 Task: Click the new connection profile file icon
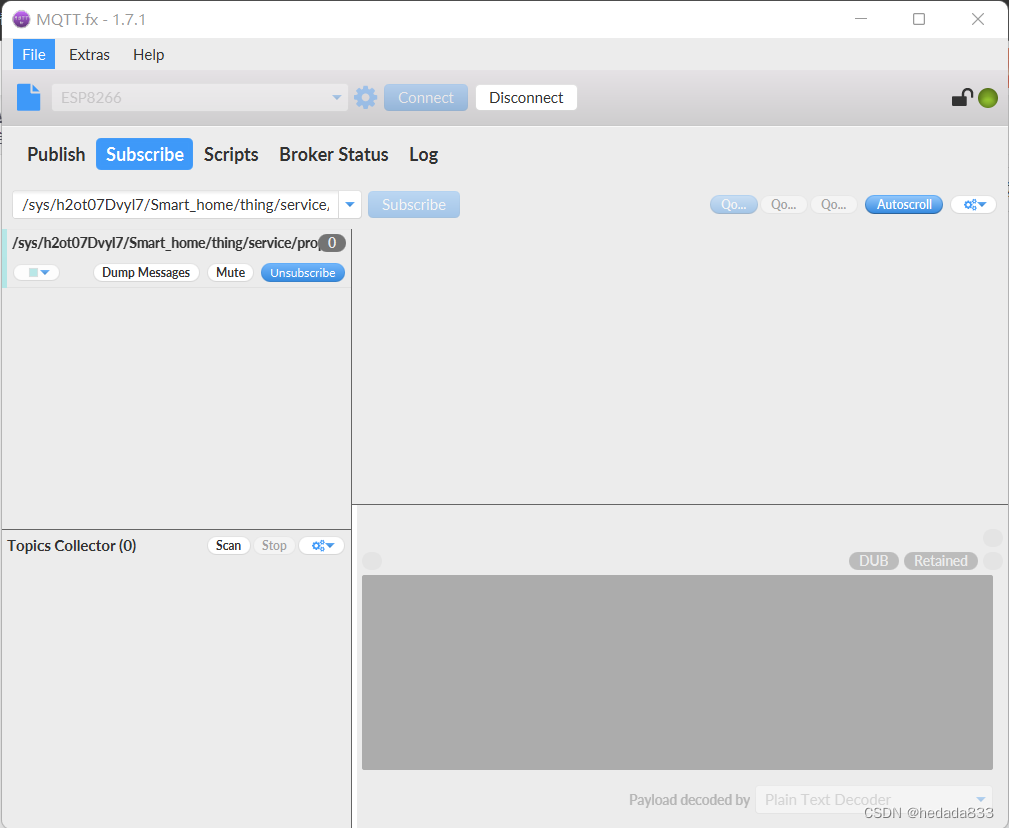28,97
